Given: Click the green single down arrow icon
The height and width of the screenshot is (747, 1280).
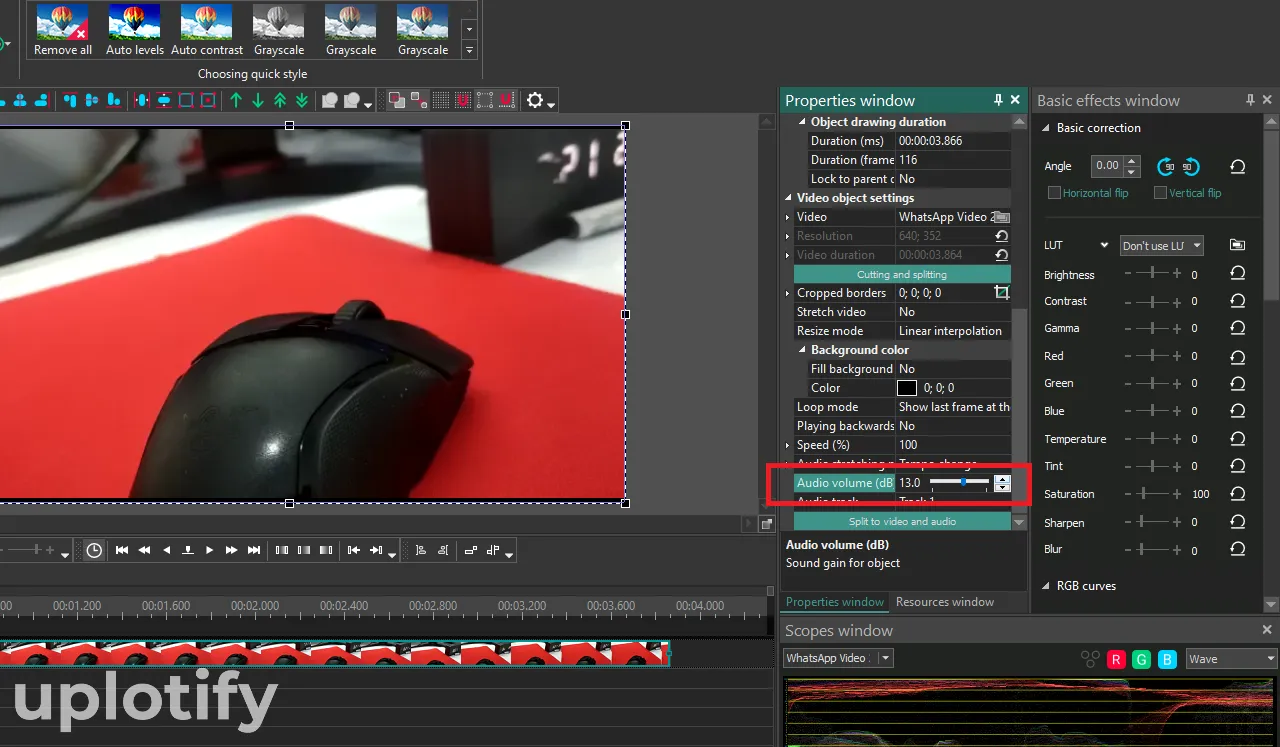Looking at the screenshot, I should (x=258, y=100).
